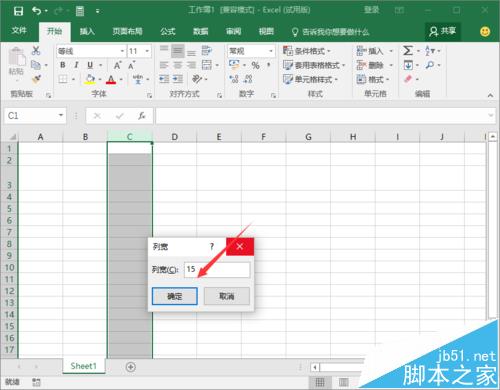
Task: Increase font size with large A icon
Action: click(x=117, y=65)
